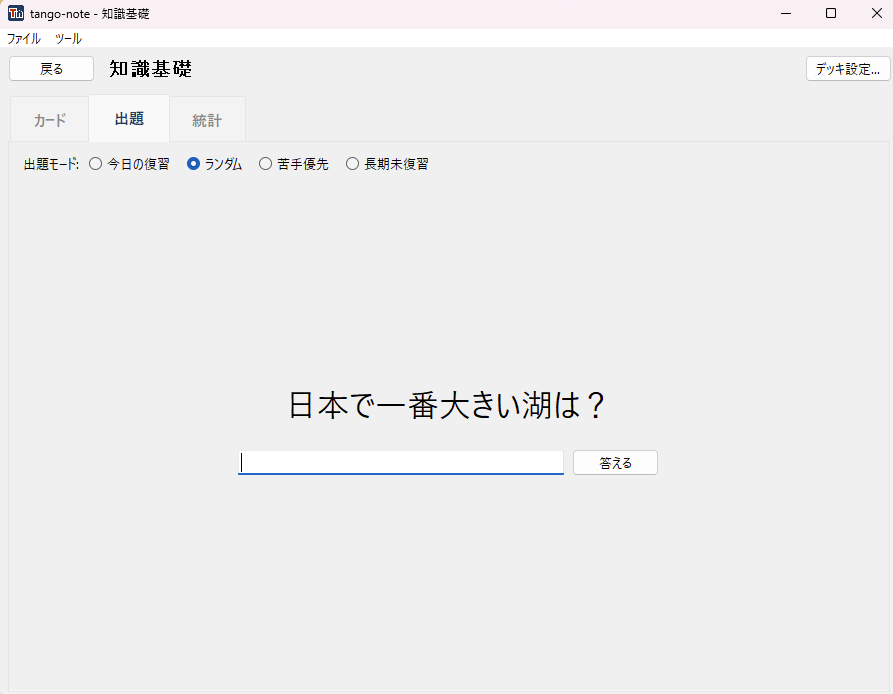The height and width of the screenshot is (694, 893).
Task: Submit answer with 答える button
Action: point(615,462)
